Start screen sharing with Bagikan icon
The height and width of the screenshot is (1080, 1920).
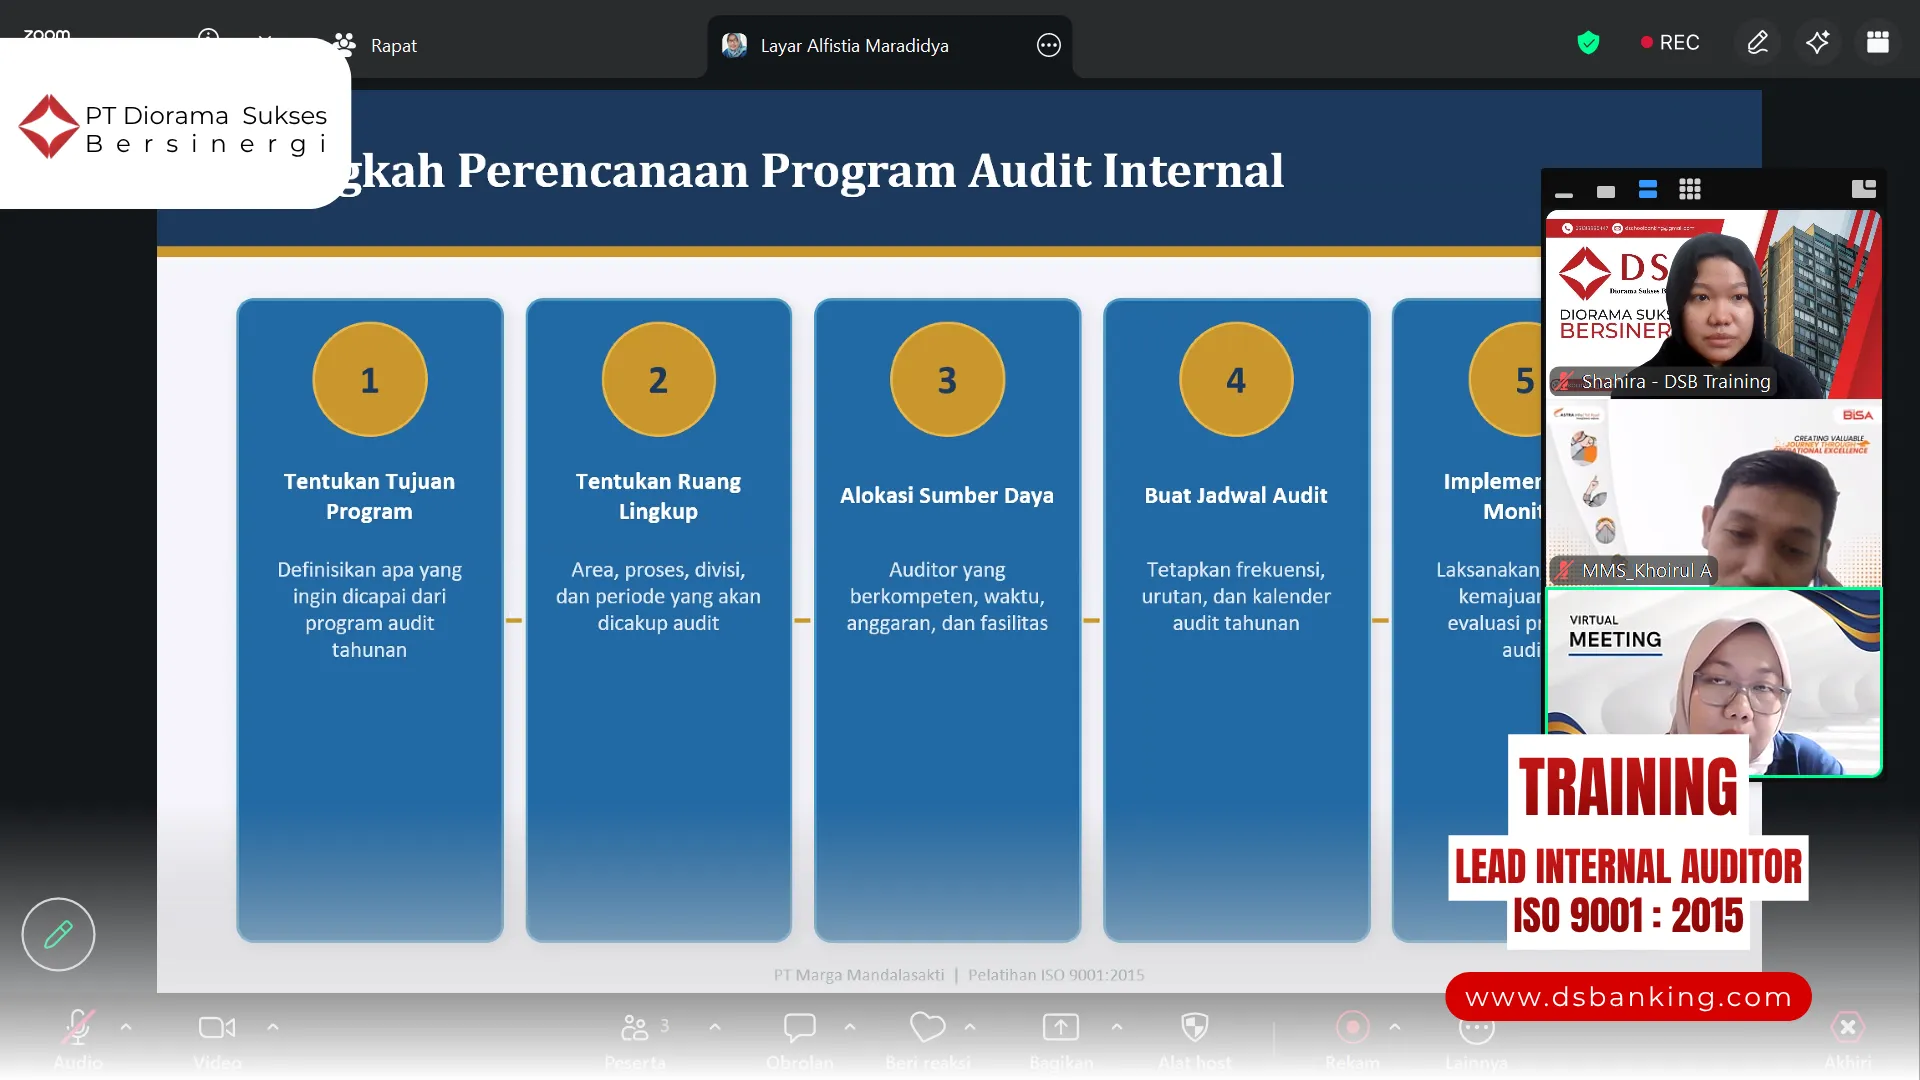coord(1061,1027)
